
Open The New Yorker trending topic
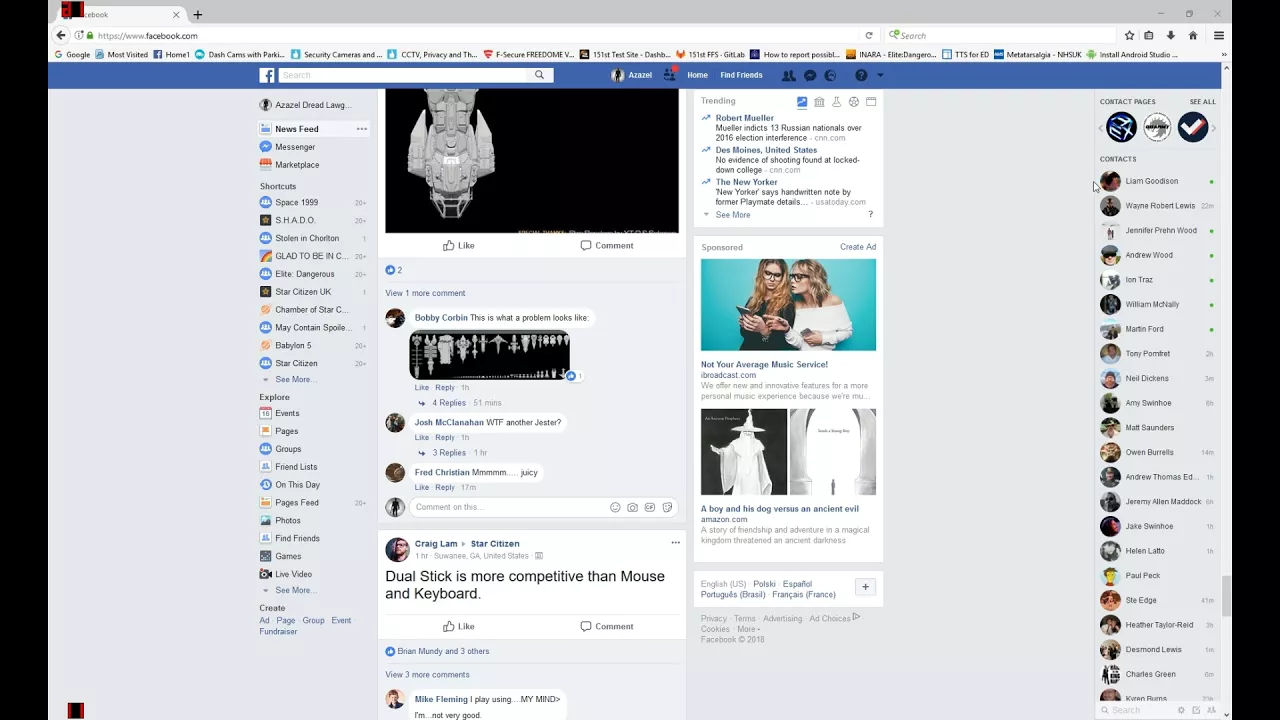tap(746, 182)
